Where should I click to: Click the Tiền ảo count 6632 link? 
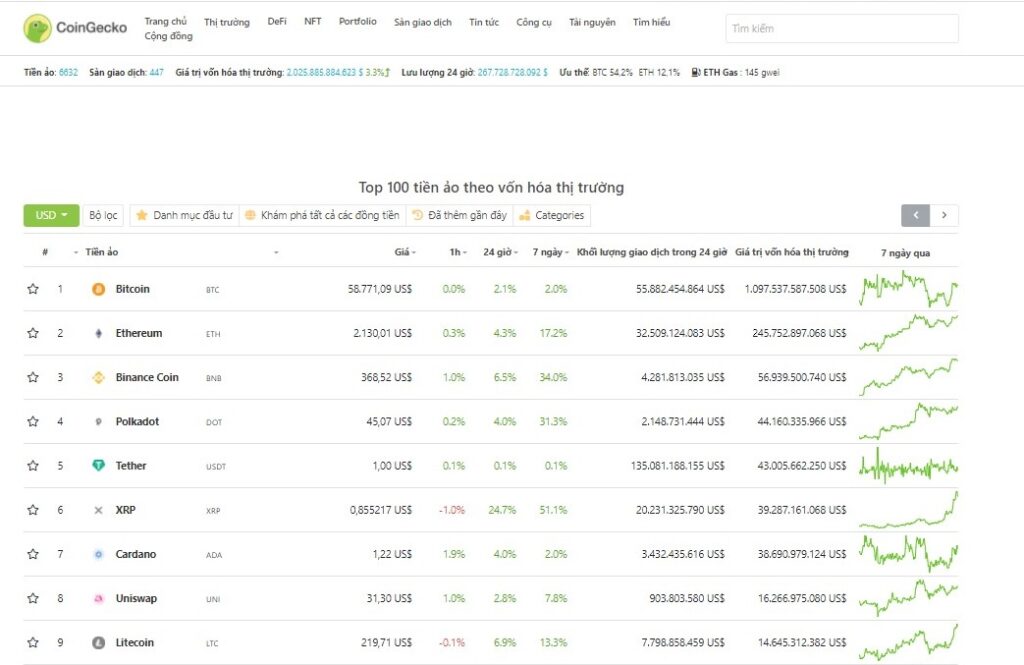tap(68, 73)
